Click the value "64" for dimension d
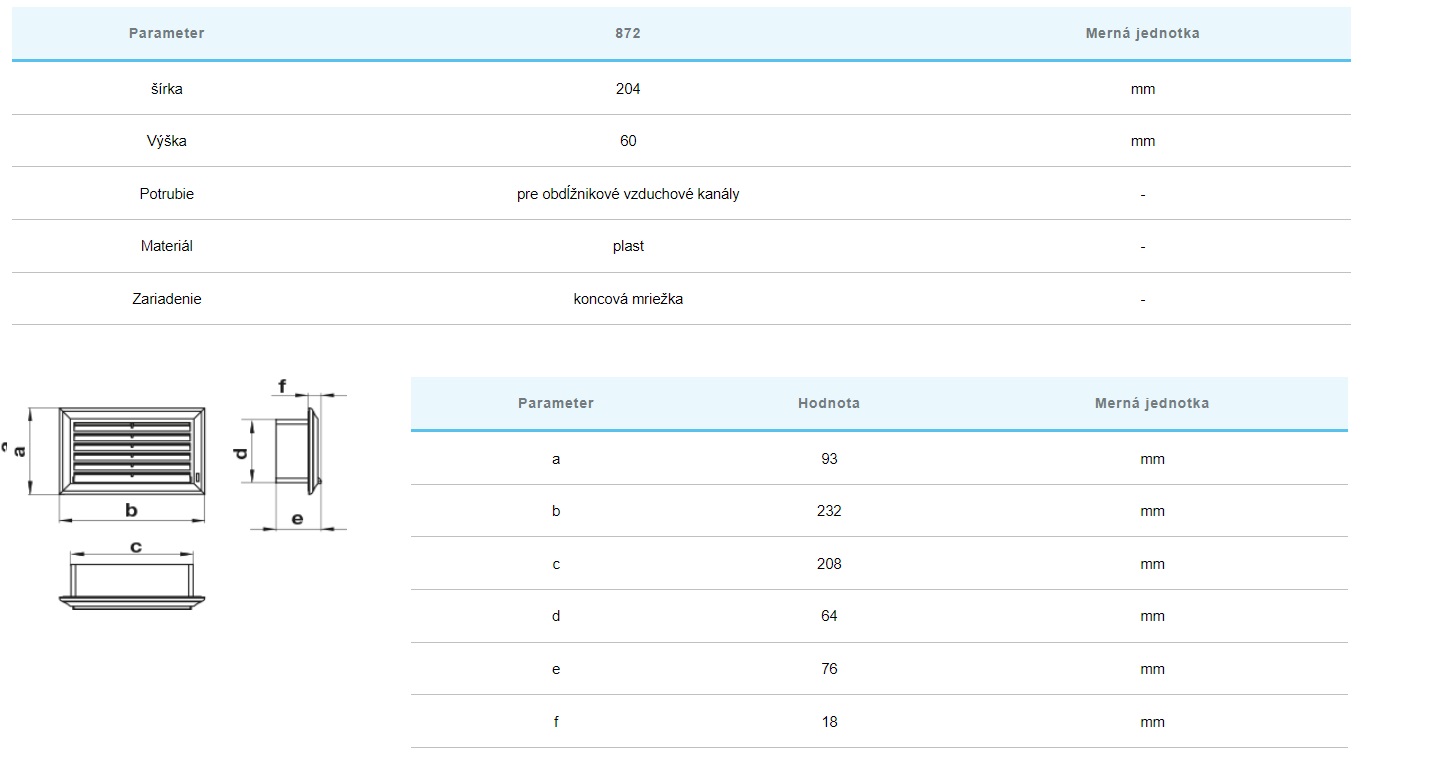Image resolution: width=1437 pixels, height=758 pixels. coord(828,616)
